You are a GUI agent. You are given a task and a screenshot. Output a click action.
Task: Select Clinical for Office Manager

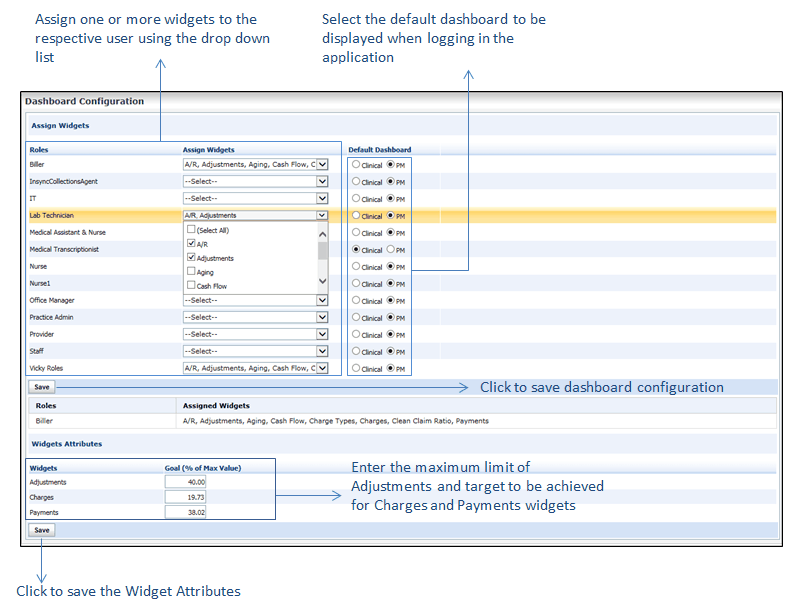click(356, 300)
